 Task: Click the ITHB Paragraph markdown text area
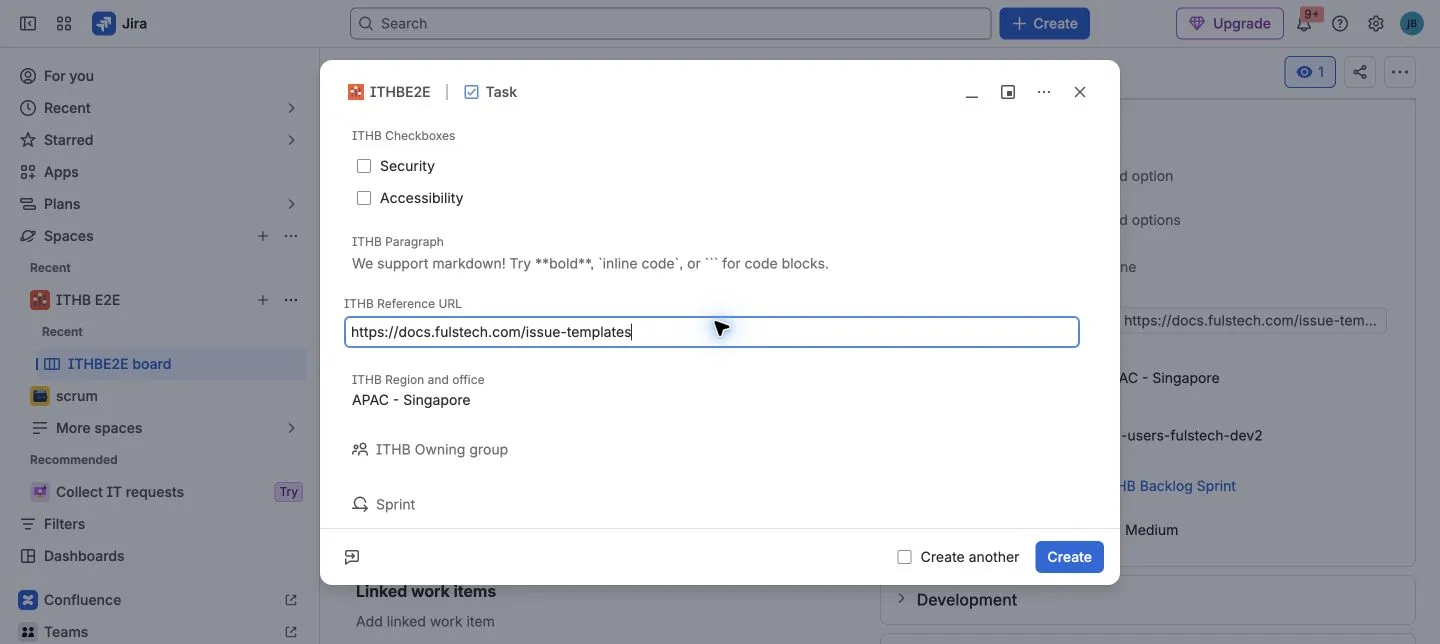coord(590,264)
